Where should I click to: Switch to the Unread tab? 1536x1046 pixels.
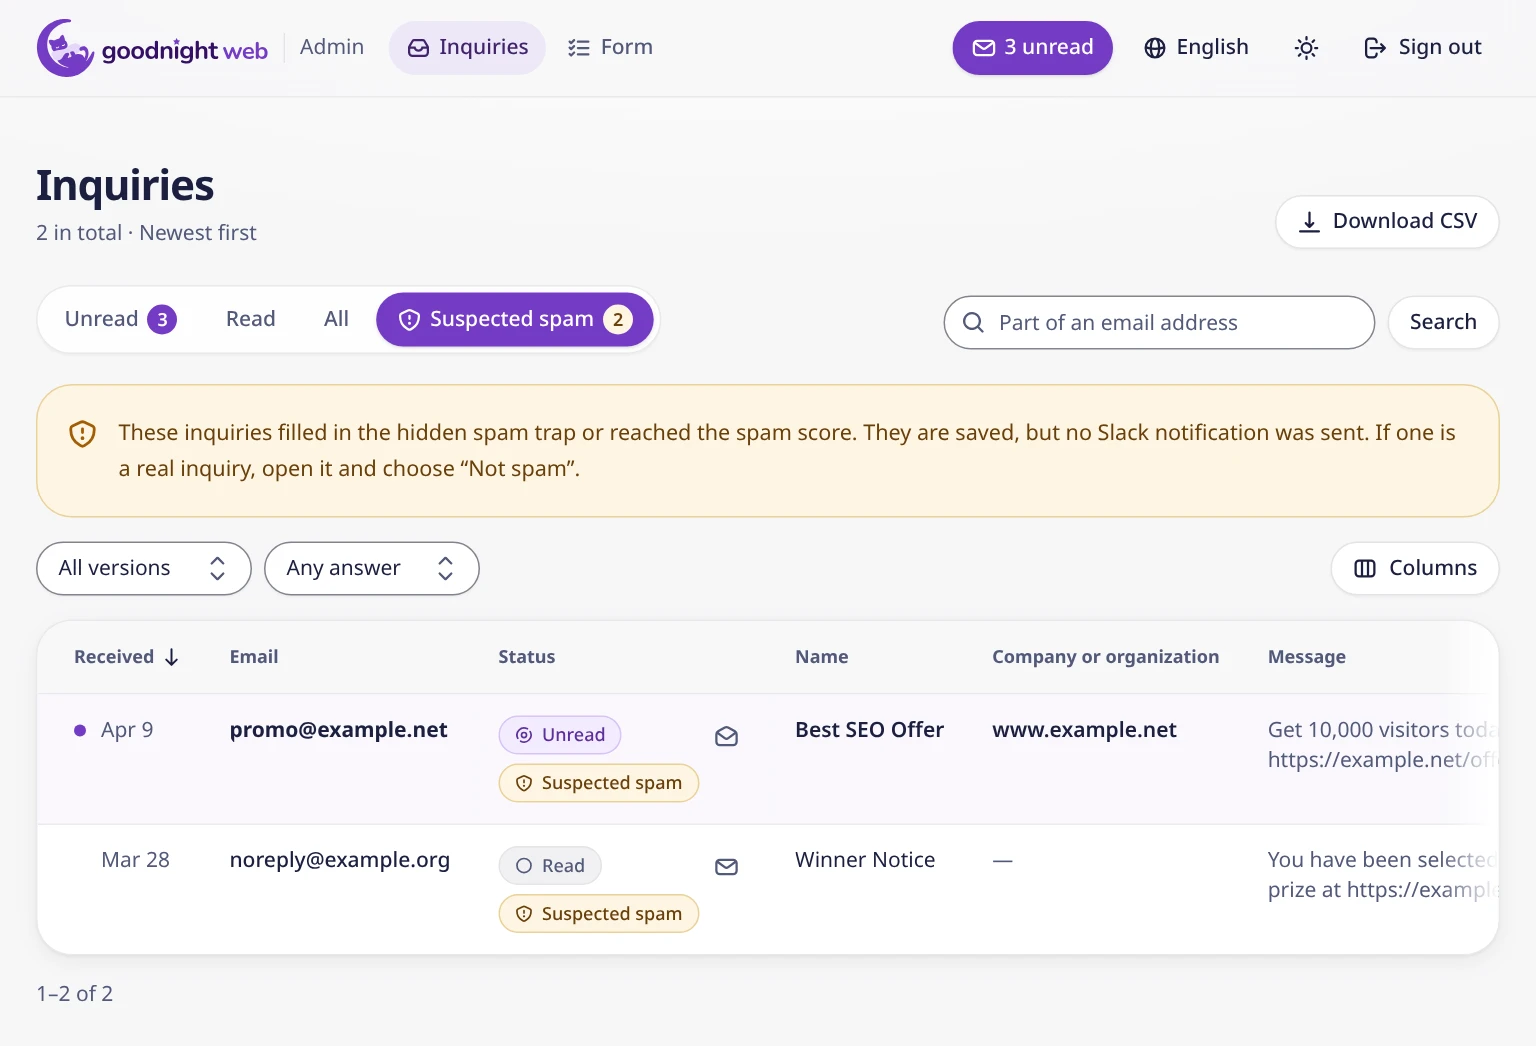[120, 319]
